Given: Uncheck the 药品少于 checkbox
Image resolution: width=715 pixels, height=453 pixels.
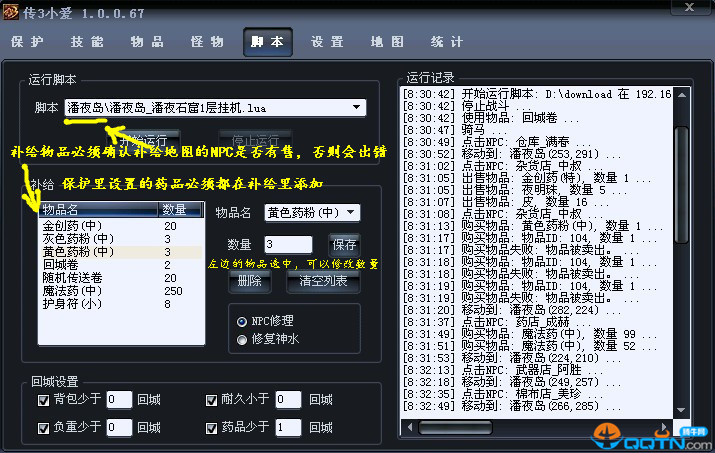Looking at the screenshot, I should 212,428.
